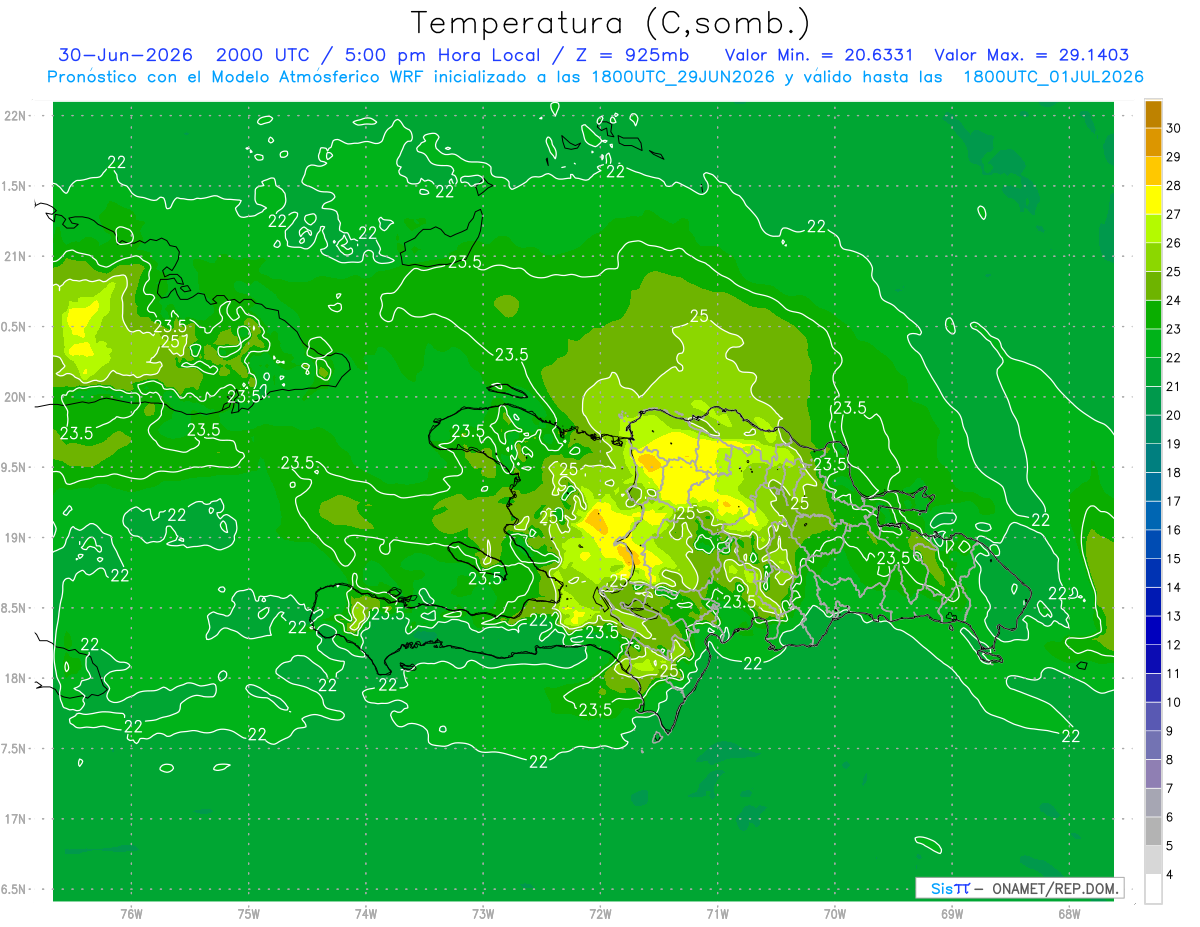Click color scale value "6"

click(1171, 817)
